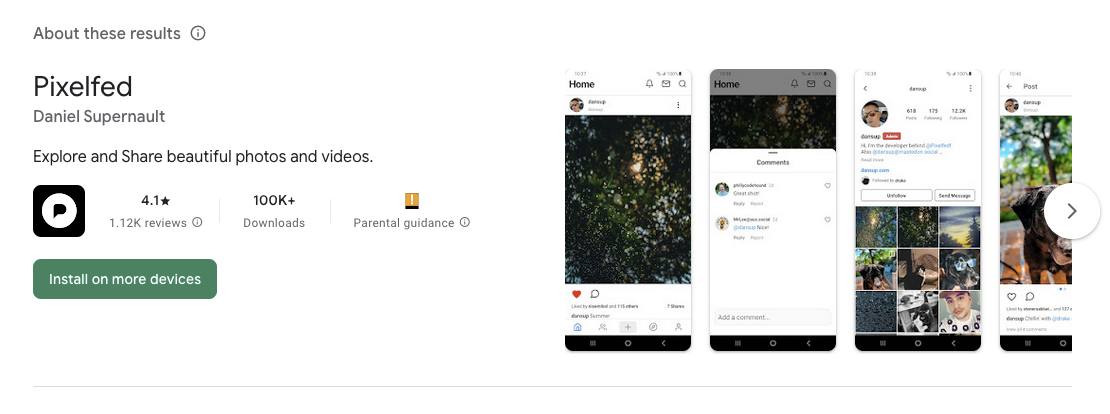Open Pixelfed app title
This screenshot has width=1110, height=414.
[x=83, y=86]
